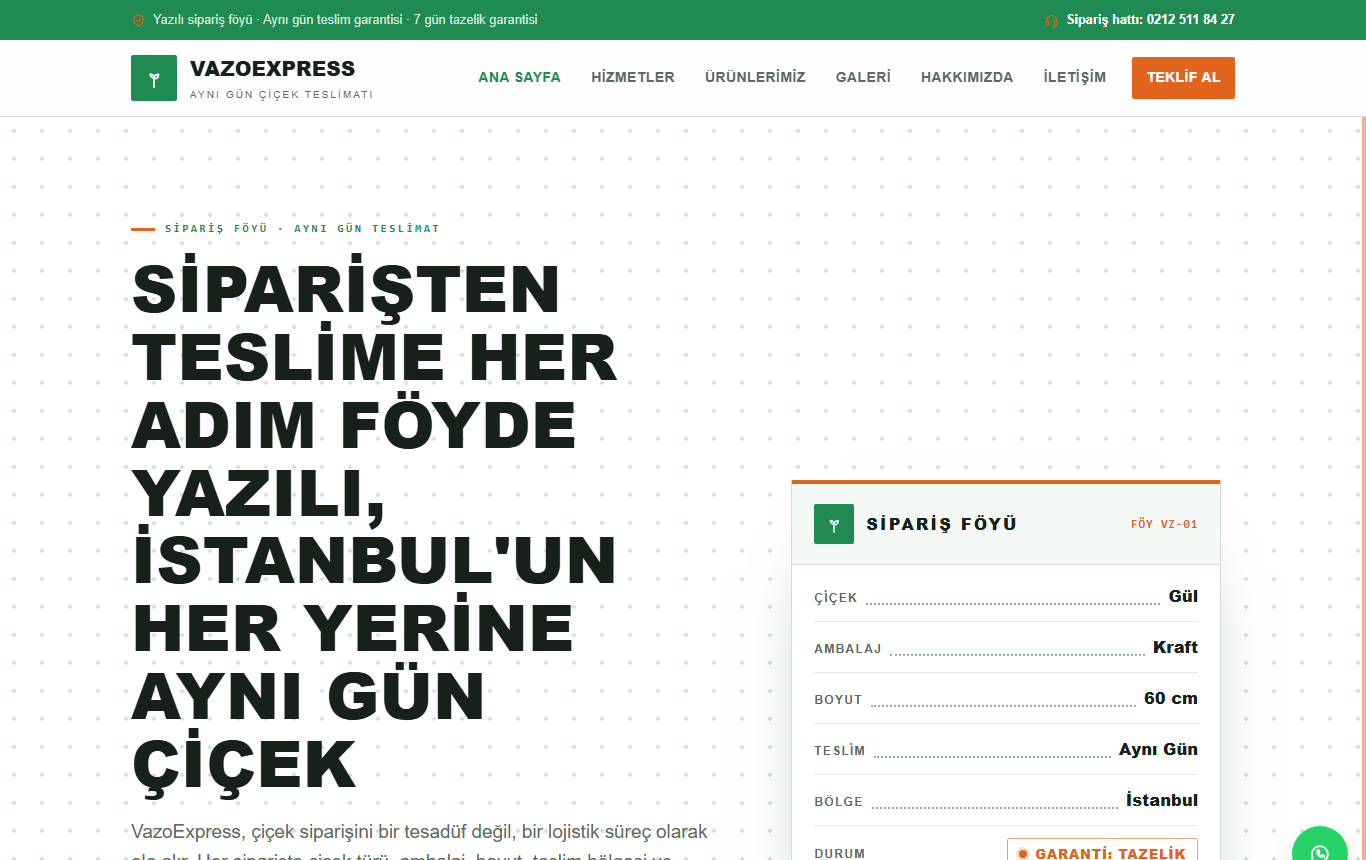Click the sprout icon in Sipariş Föyü card
Image resolution: width=1366 pixels, height=860 pixels.
pyautogui.click(x=834, y=524)
